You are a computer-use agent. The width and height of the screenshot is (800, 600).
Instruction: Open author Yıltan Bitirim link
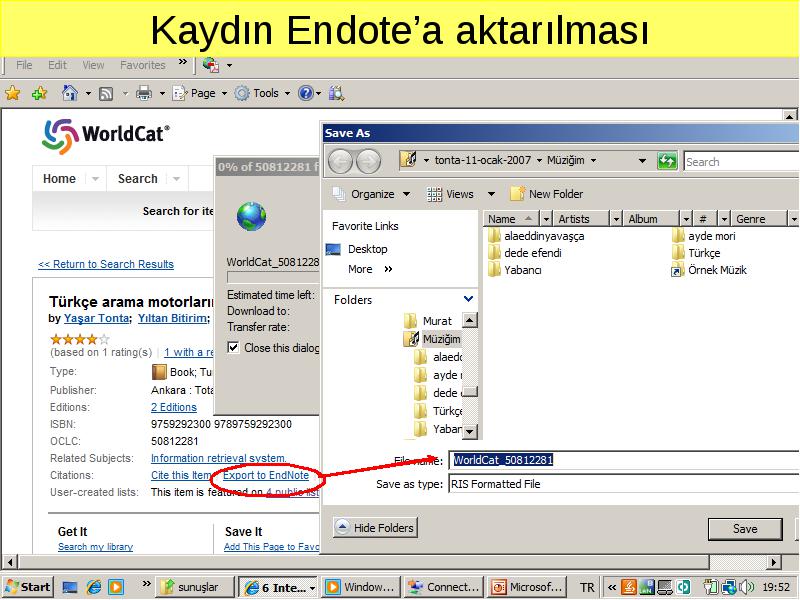click(172, 318)
